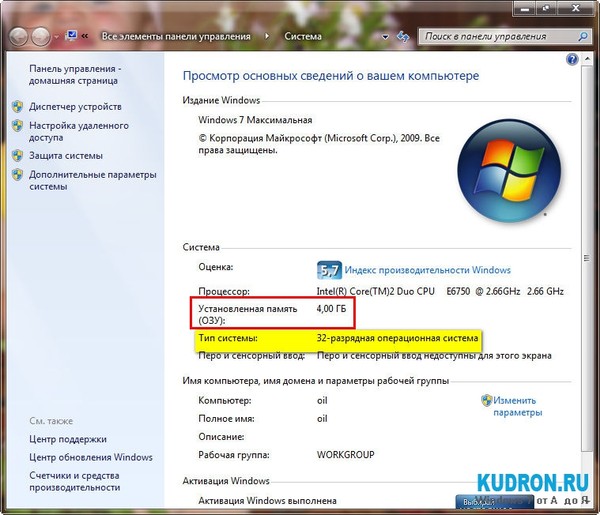Click the scrollbar up arrow
Image resolution: width=600 pixels, height=515 pixels.
pos(587,59)
